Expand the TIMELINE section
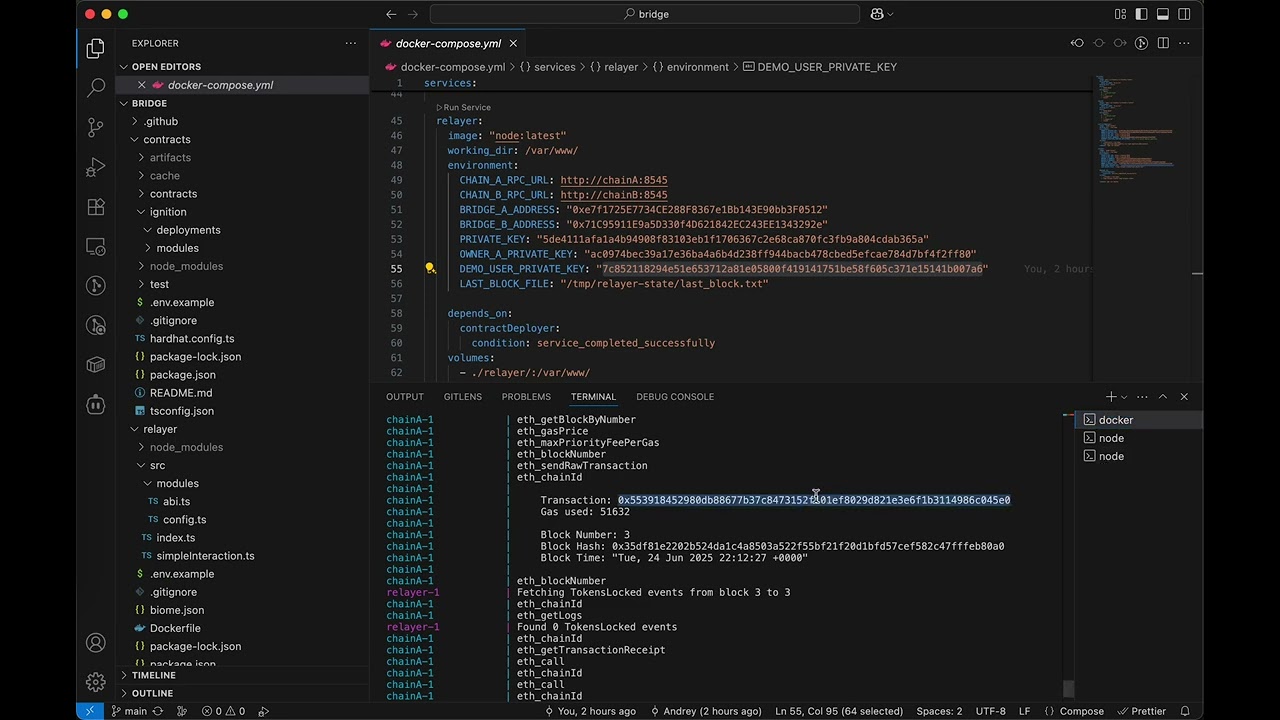This screenshot has height=720, width=1280. (153, 675)
